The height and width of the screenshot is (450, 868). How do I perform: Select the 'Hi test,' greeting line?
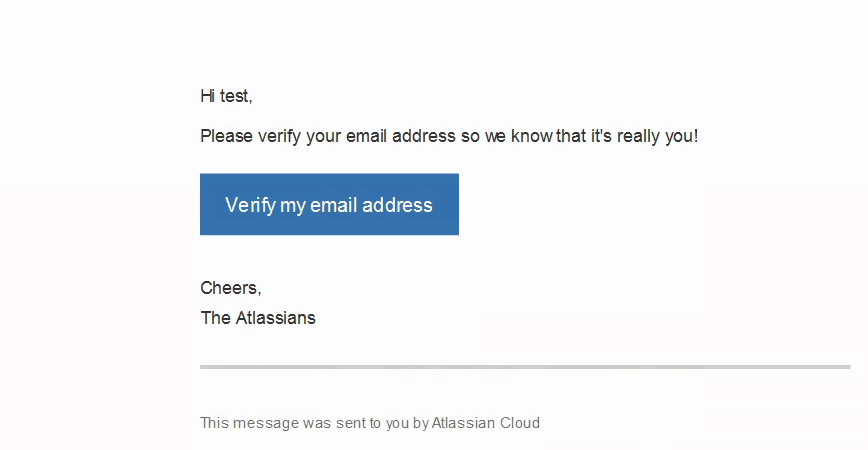tap(226, 96)
